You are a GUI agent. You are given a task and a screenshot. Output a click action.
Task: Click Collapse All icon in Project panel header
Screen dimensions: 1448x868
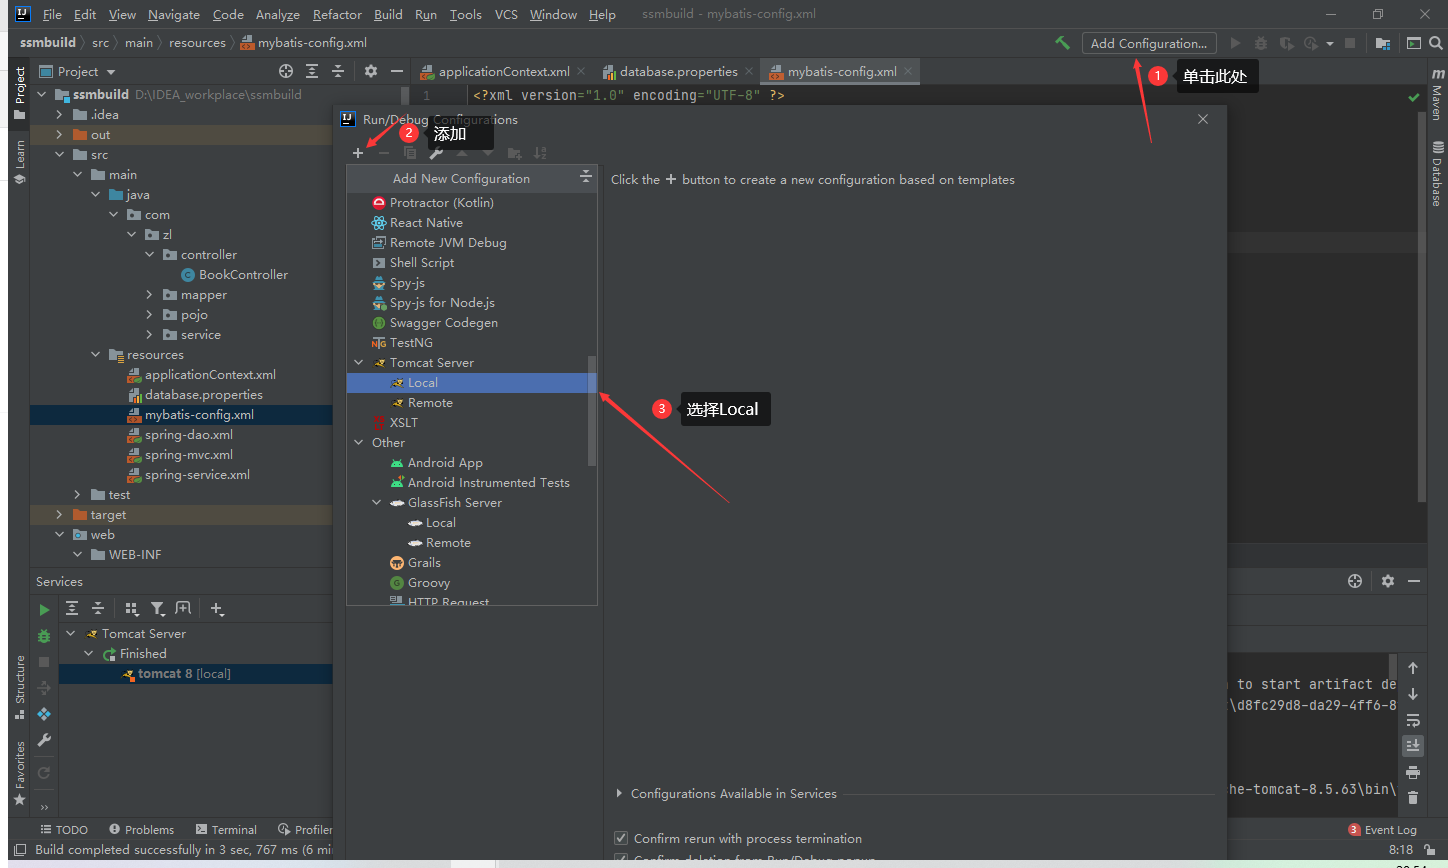point(338,71)
